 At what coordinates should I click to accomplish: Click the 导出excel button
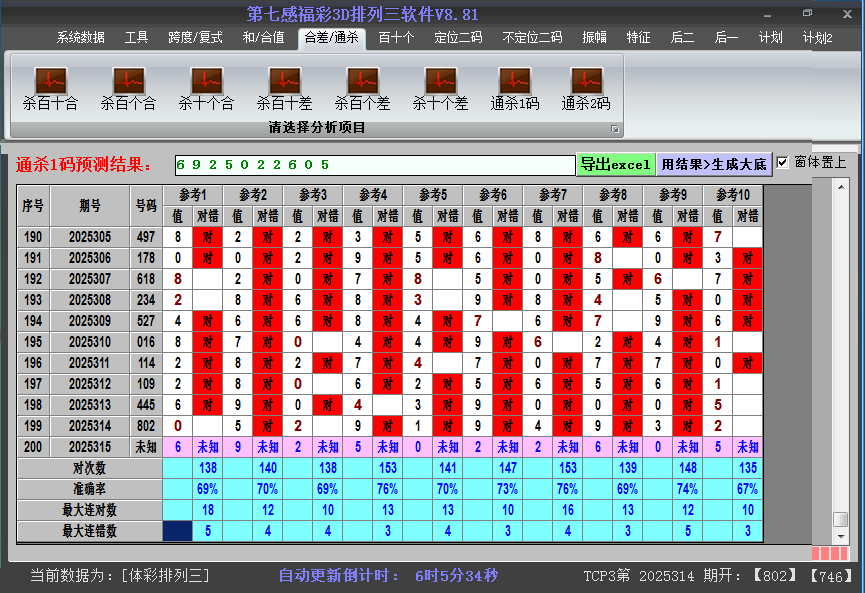coord(616,162)
